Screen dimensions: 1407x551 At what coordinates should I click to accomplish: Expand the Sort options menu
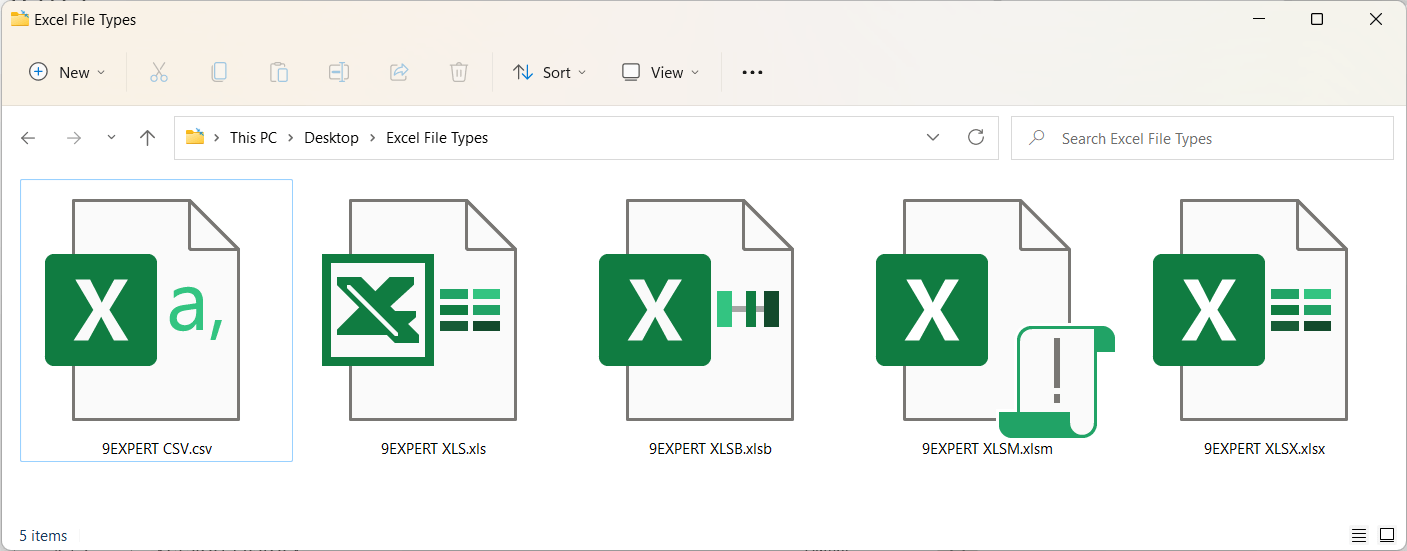tap(550, 72)
